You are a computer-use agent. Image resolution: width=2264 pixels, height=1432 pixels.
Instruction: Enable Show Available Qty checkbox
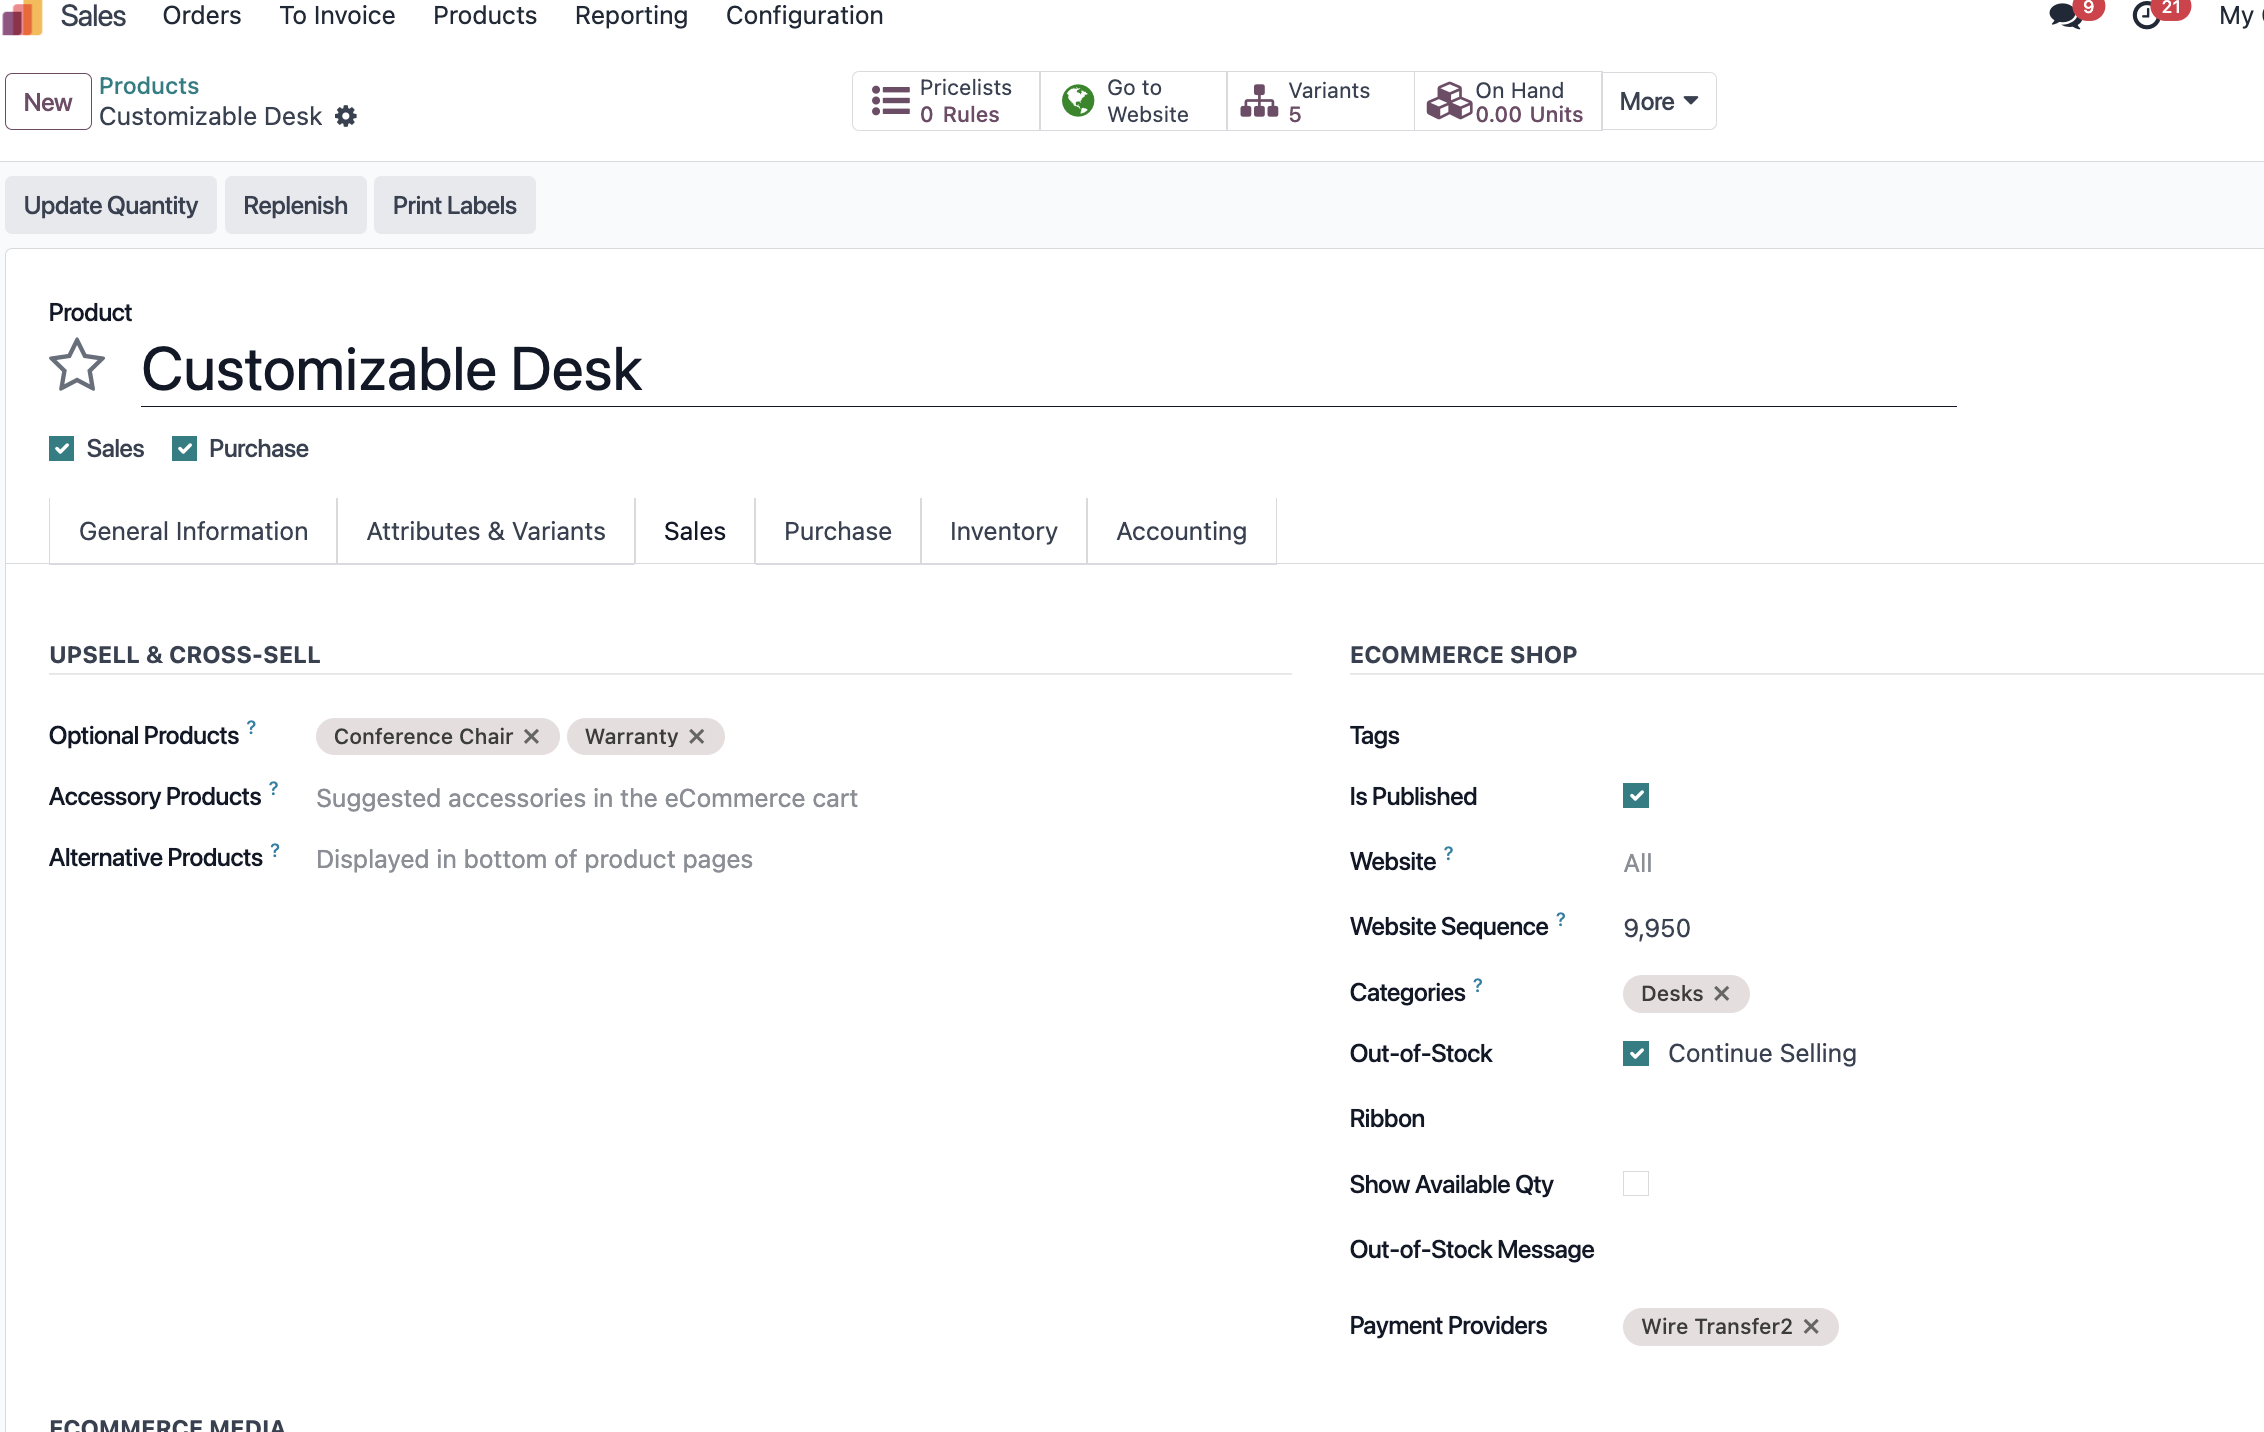[x=1636, y=1184]
